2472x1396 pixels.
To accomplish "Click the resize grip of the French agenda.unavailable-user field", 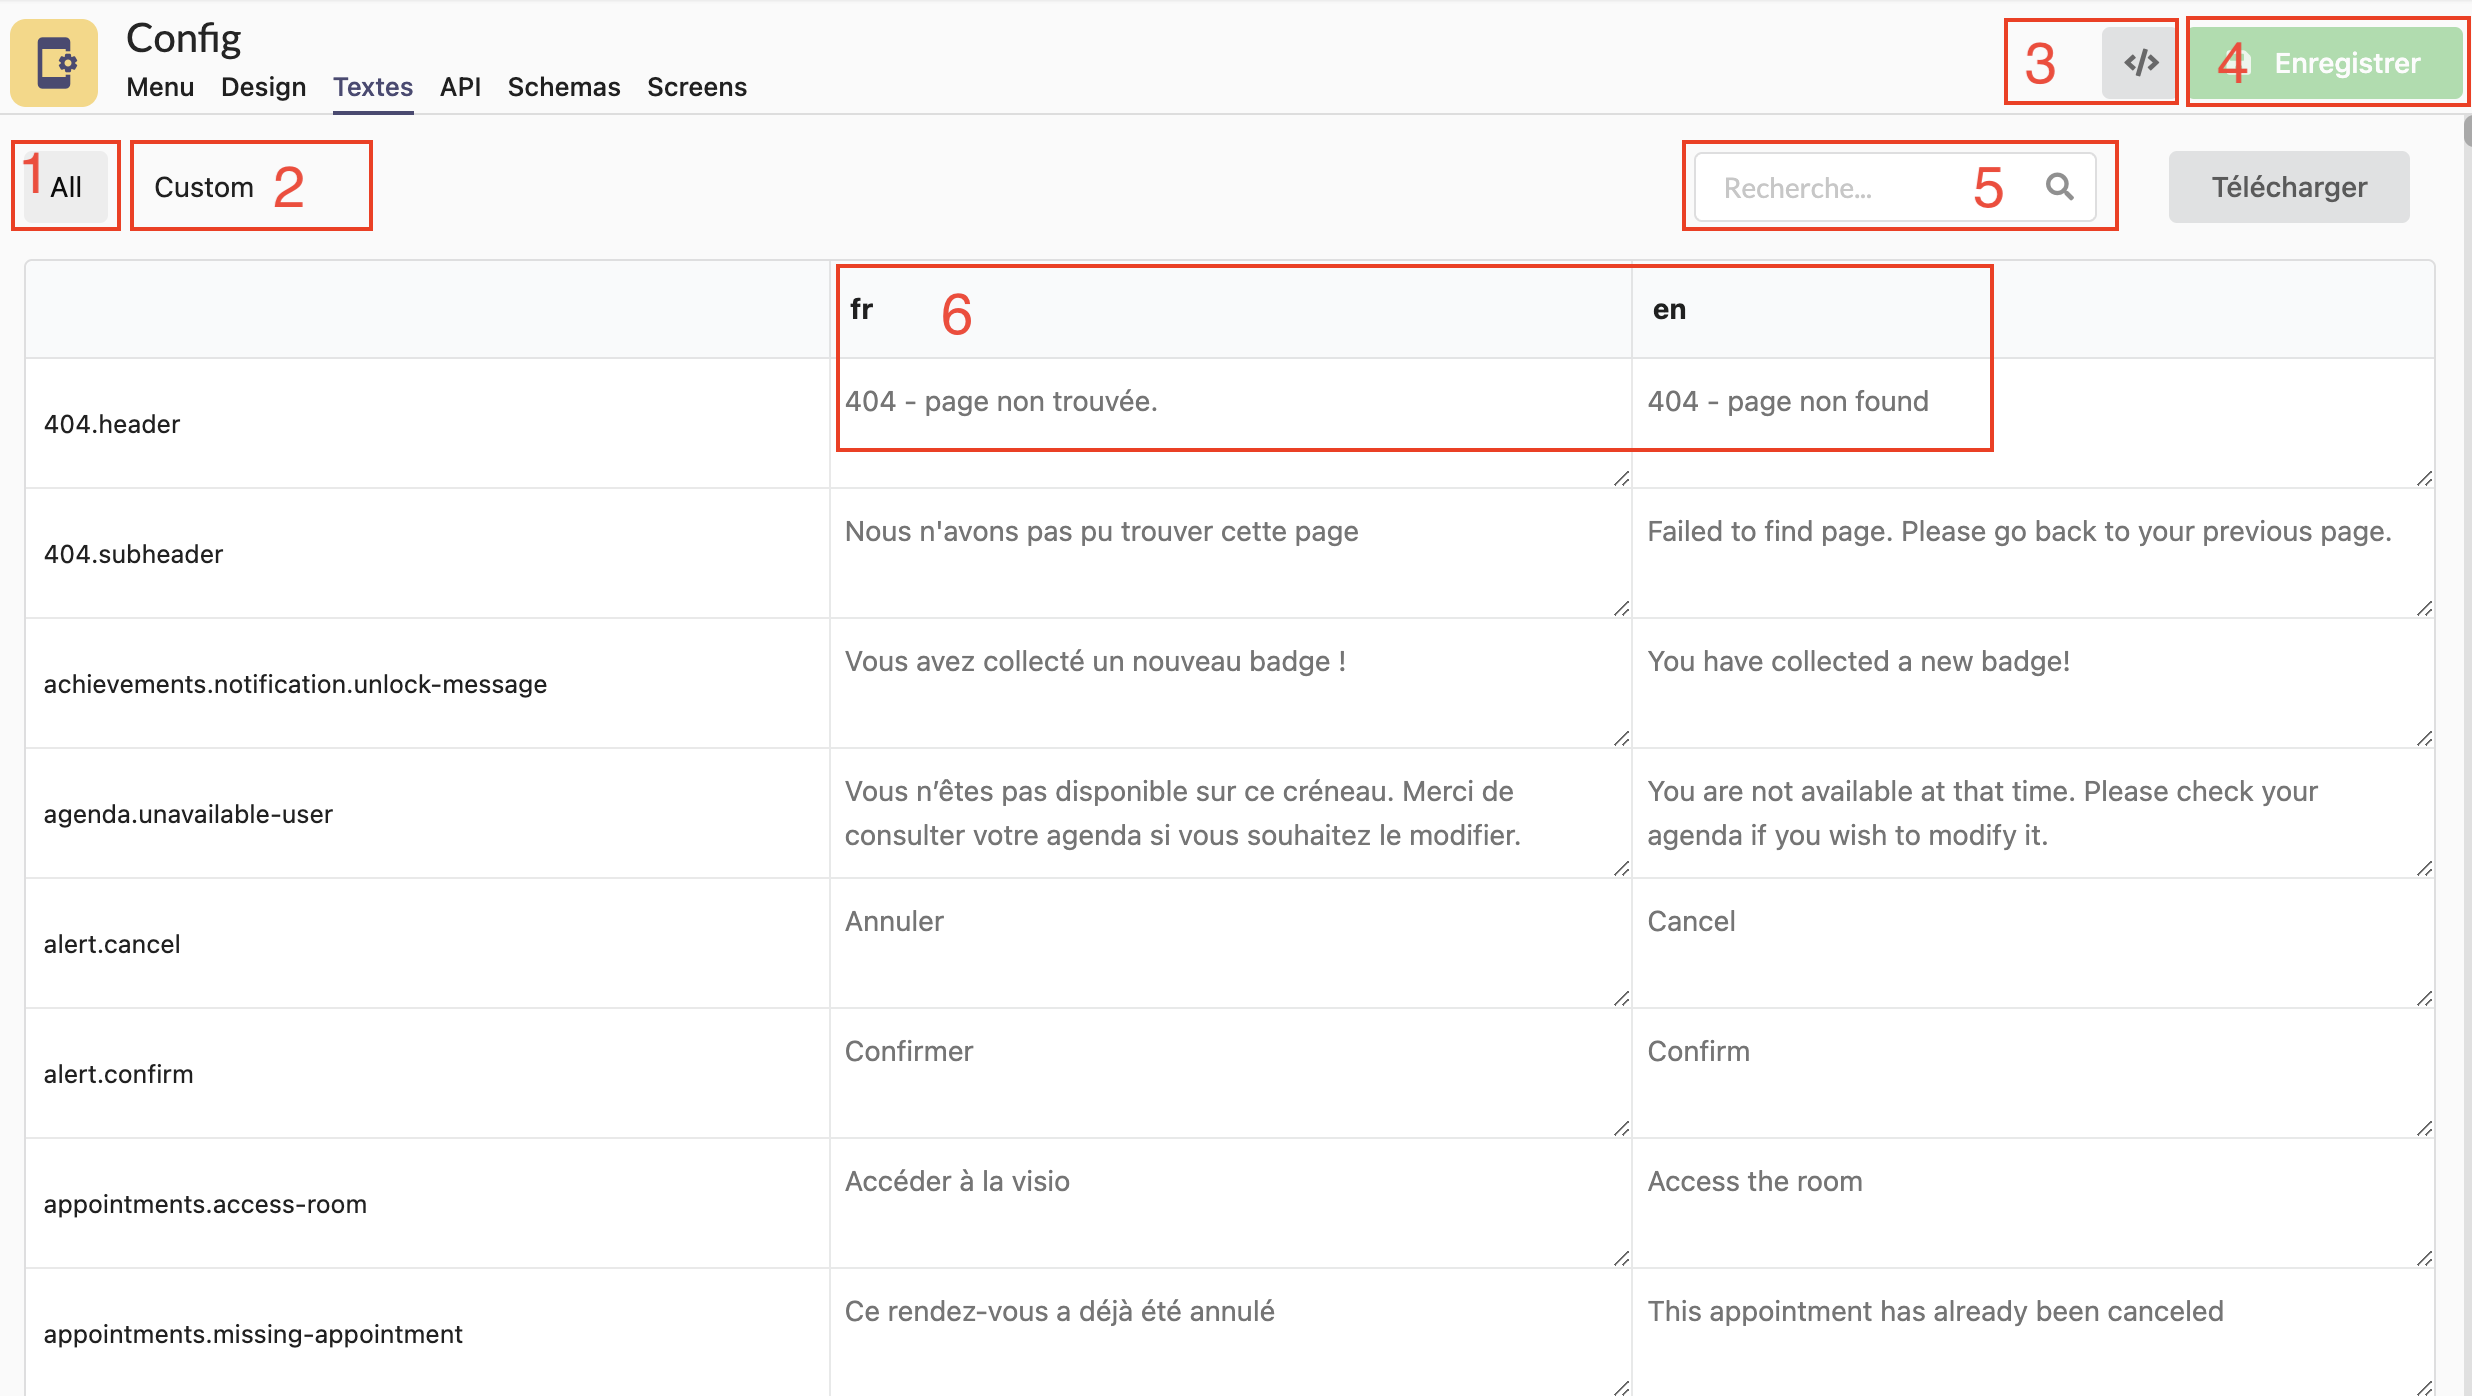I will [x=1621, y=869].
